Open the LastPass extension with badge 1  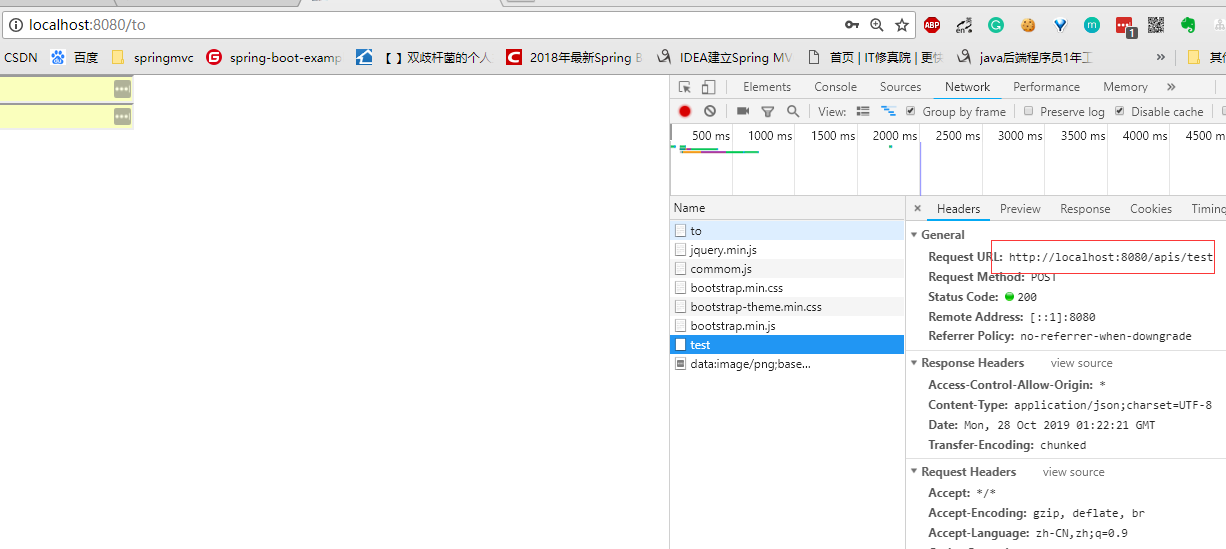point(1125,27)
